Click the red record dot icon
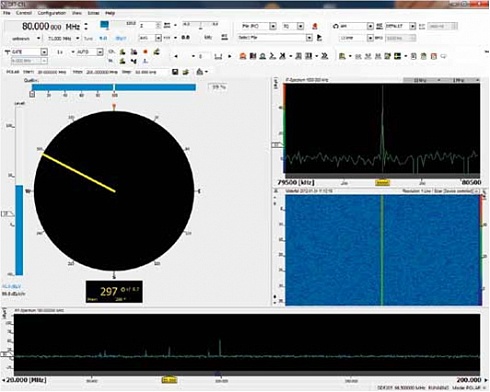 click(145, 52)
